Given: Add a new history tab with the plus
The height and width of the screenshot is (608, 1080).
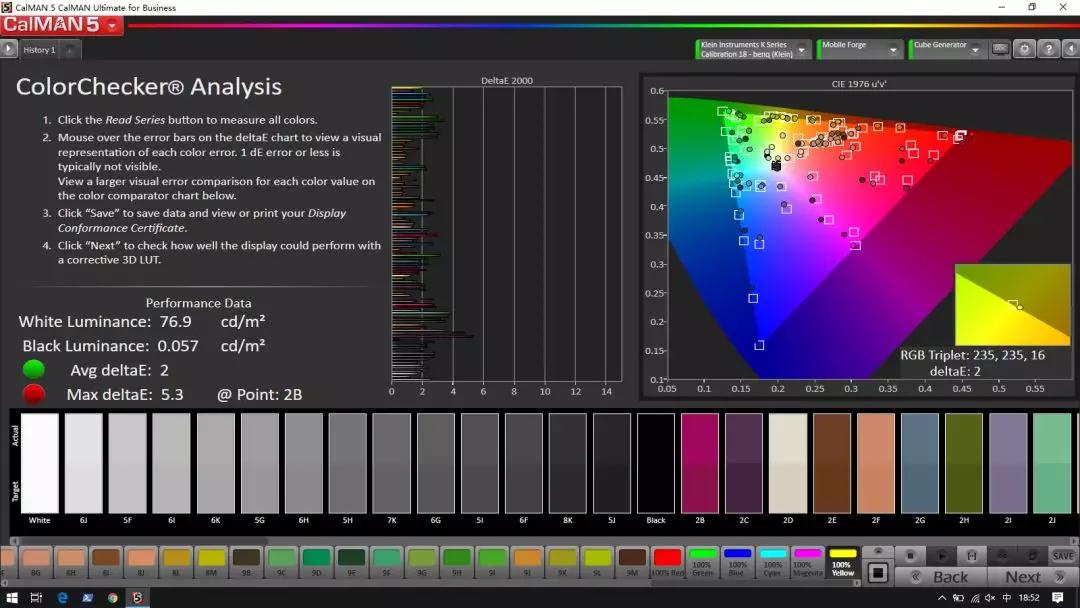Looking at the screenshot, I should (x=72, y=50).
